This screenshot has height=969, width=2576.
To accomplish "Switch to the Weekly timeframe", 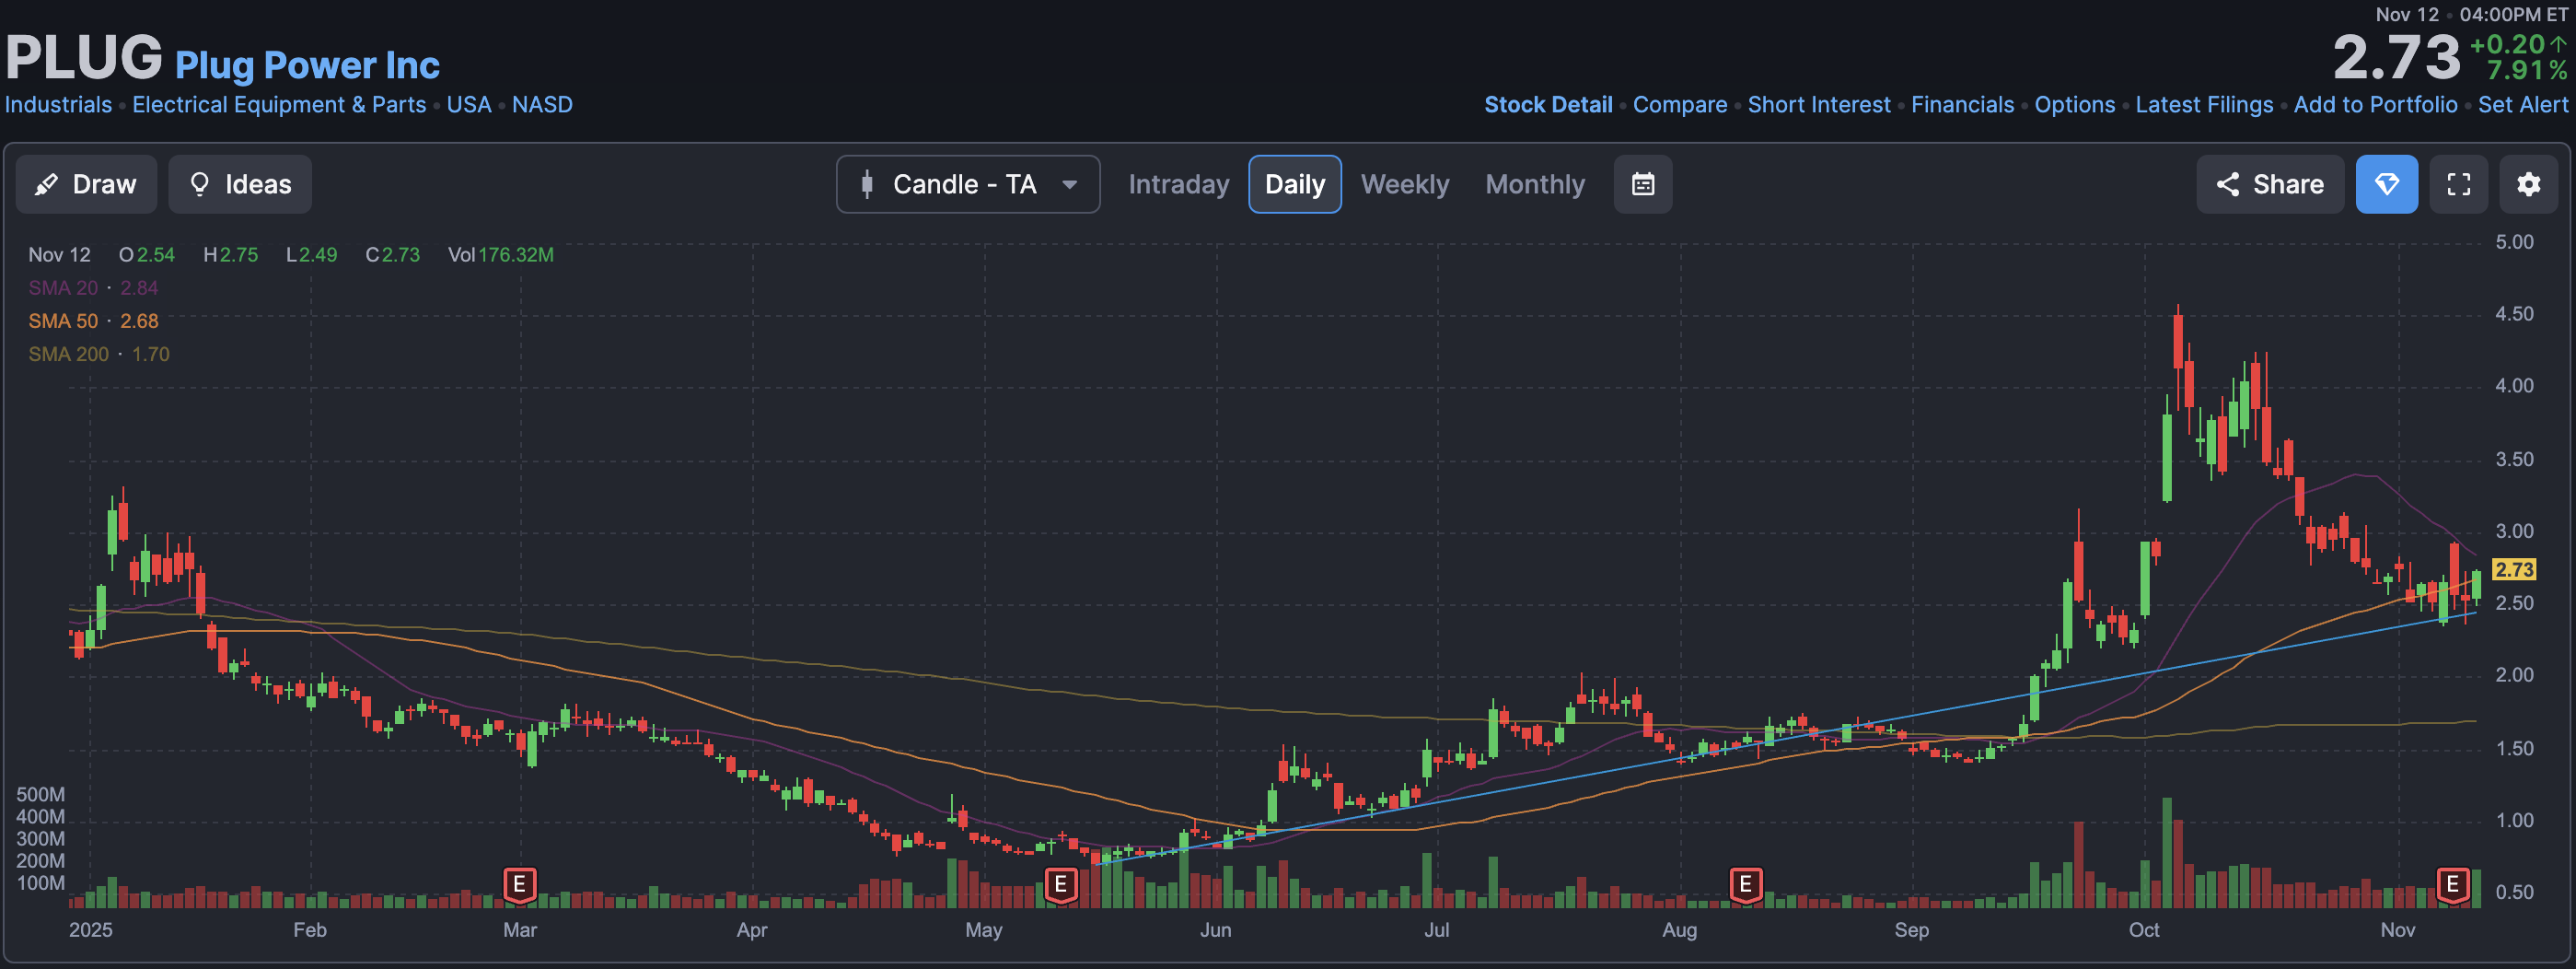I will click(1404, 184).
